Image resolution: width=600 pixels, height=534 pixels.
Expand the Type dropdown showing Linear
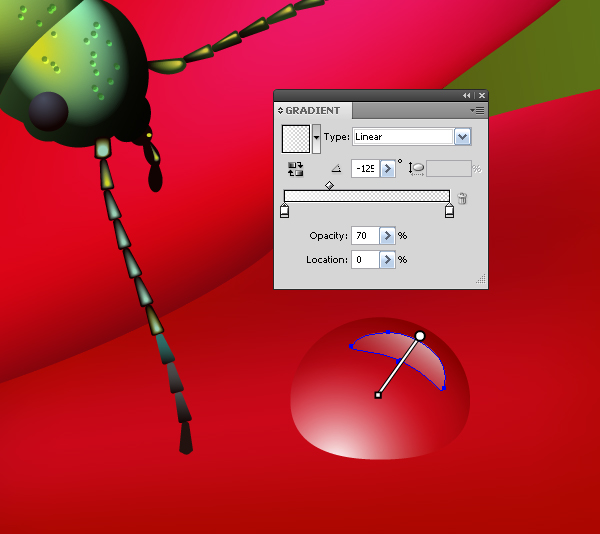pyautogui.click(x=462, y=137)
